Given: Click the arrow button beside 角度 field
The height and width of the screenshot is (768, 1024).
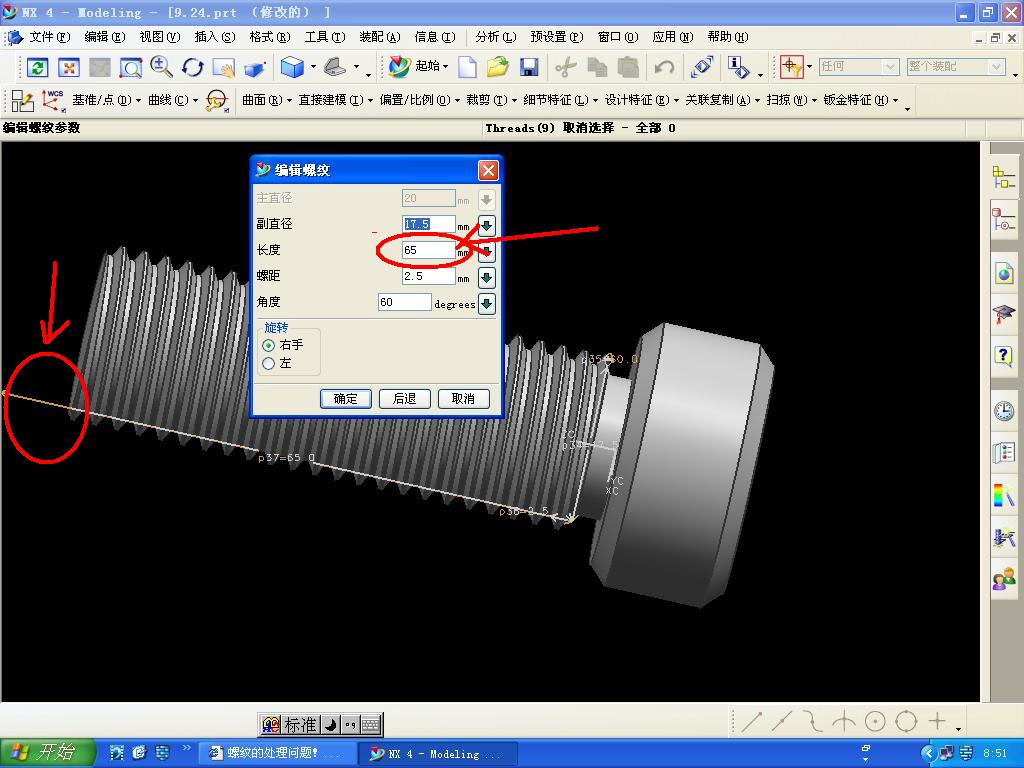Looking at the screenshot, I should 487,304.
